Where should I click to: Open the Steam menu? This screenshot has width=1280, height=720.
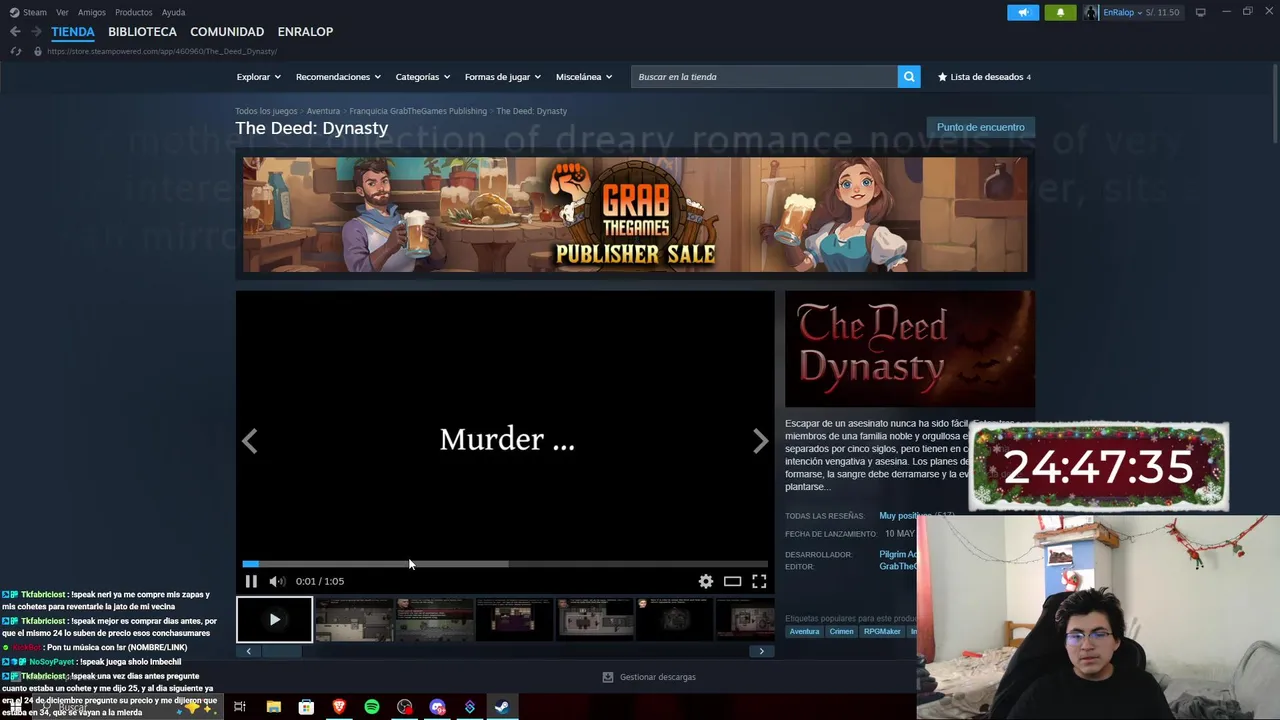point(29,12)
